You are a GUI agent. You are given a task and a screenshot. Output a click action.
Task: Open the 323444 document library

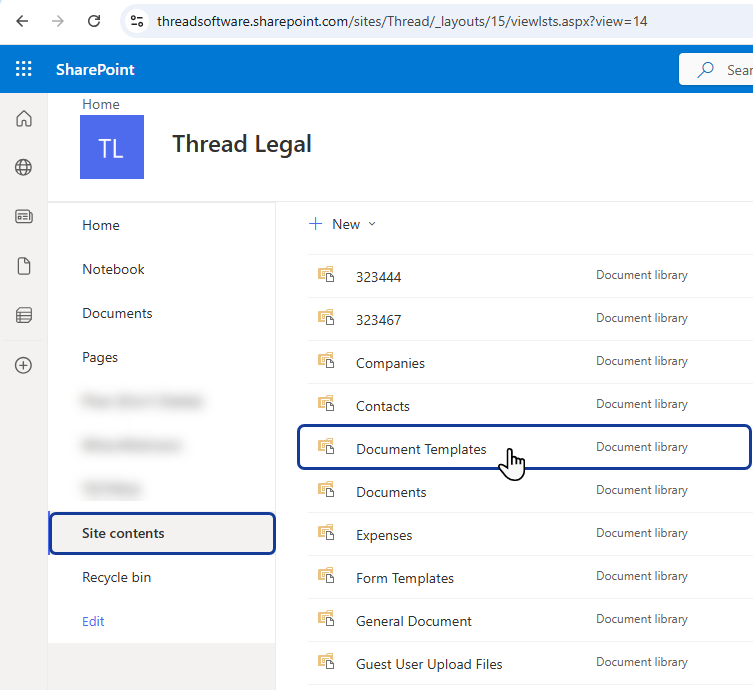[x=378, y=277]
